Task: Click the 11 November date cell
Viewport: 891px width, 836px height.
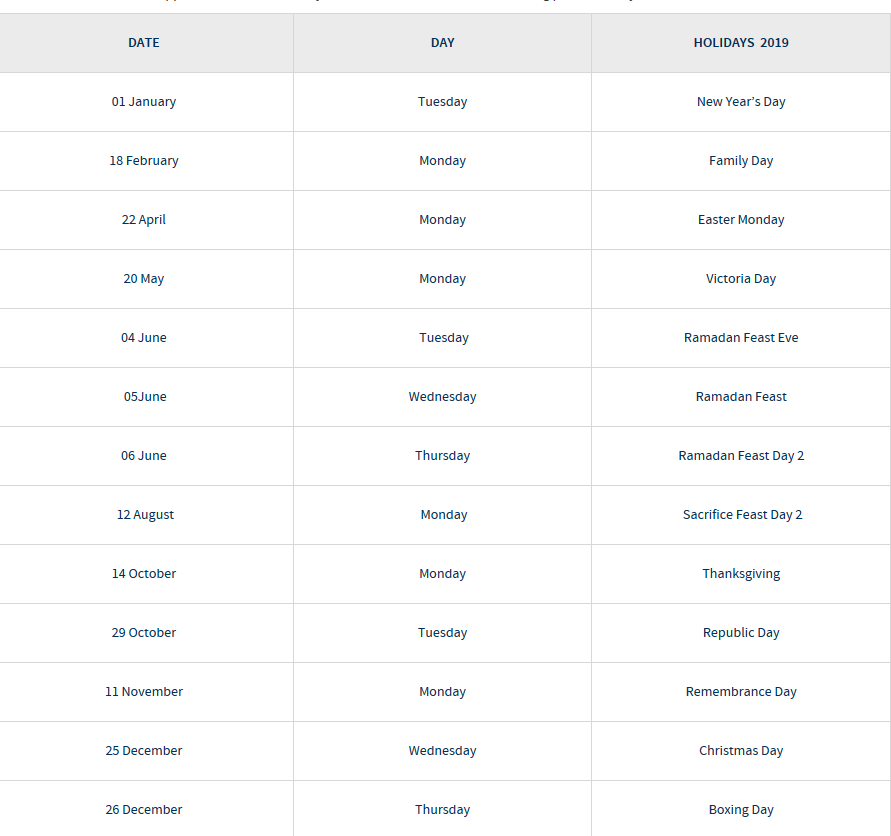Action: click(144, 692)
